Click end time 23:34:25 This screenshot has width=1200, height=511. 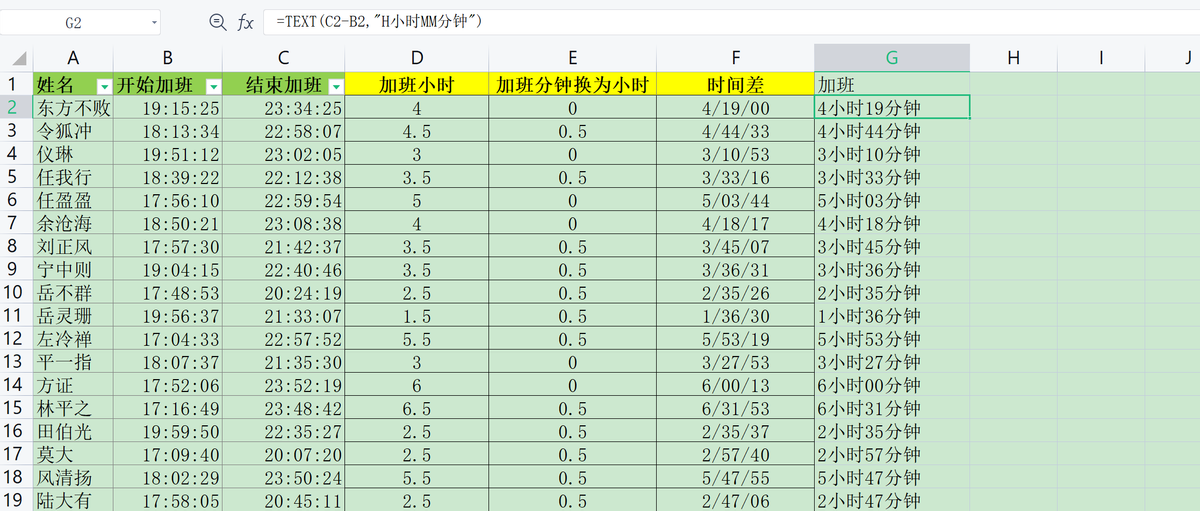click(284, 107)
